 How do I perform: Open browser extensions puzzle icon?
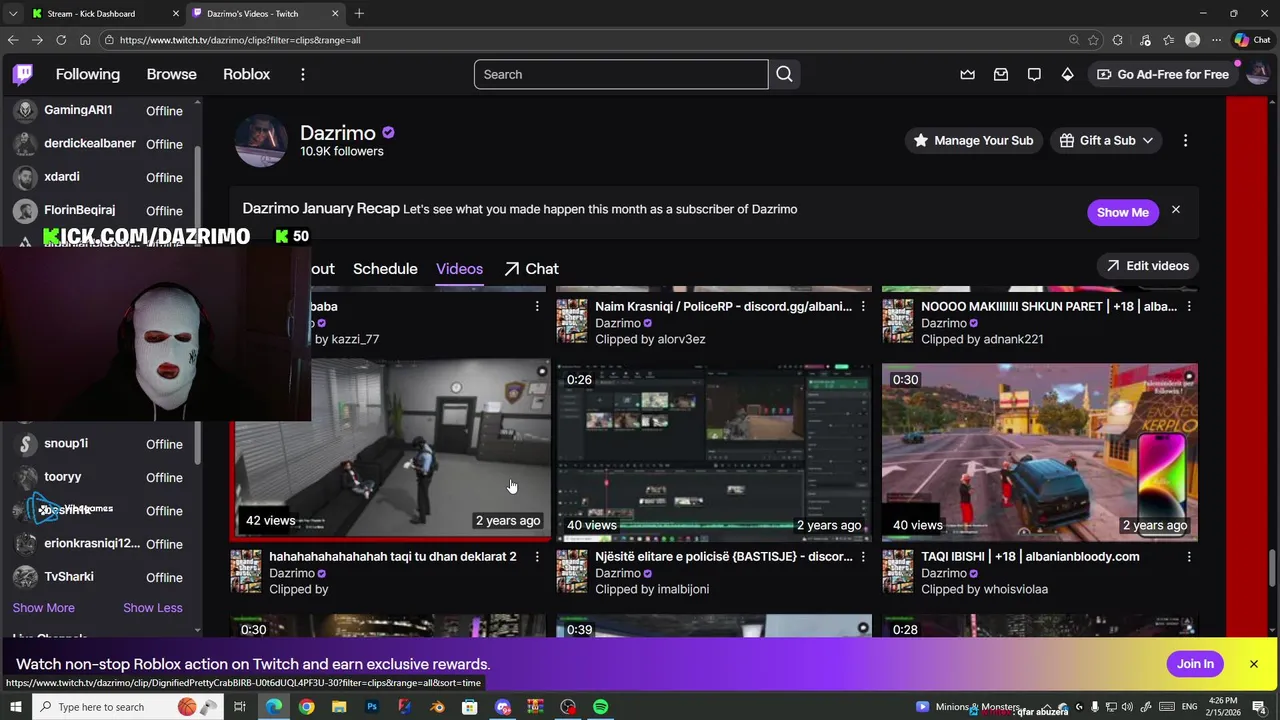pyautogui.click(x=1118, y=40)
